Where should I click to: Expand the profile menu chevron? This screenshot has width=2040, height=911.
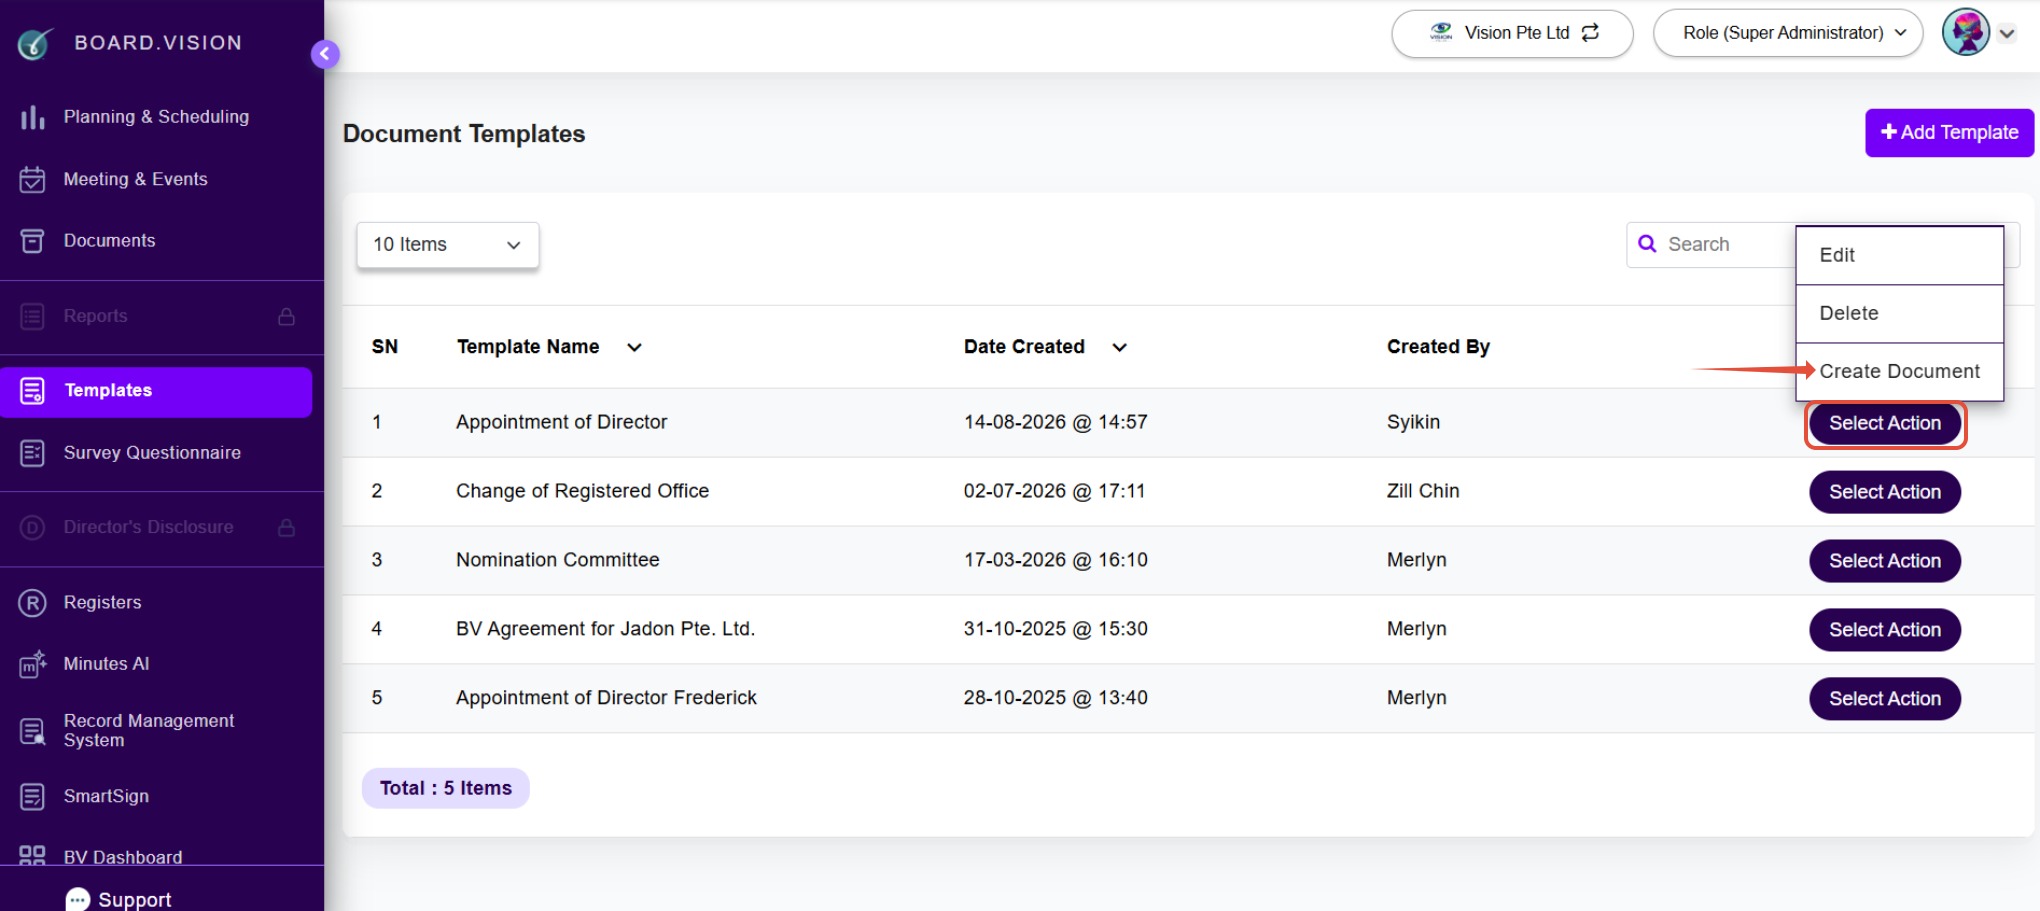click(2006, 33)
